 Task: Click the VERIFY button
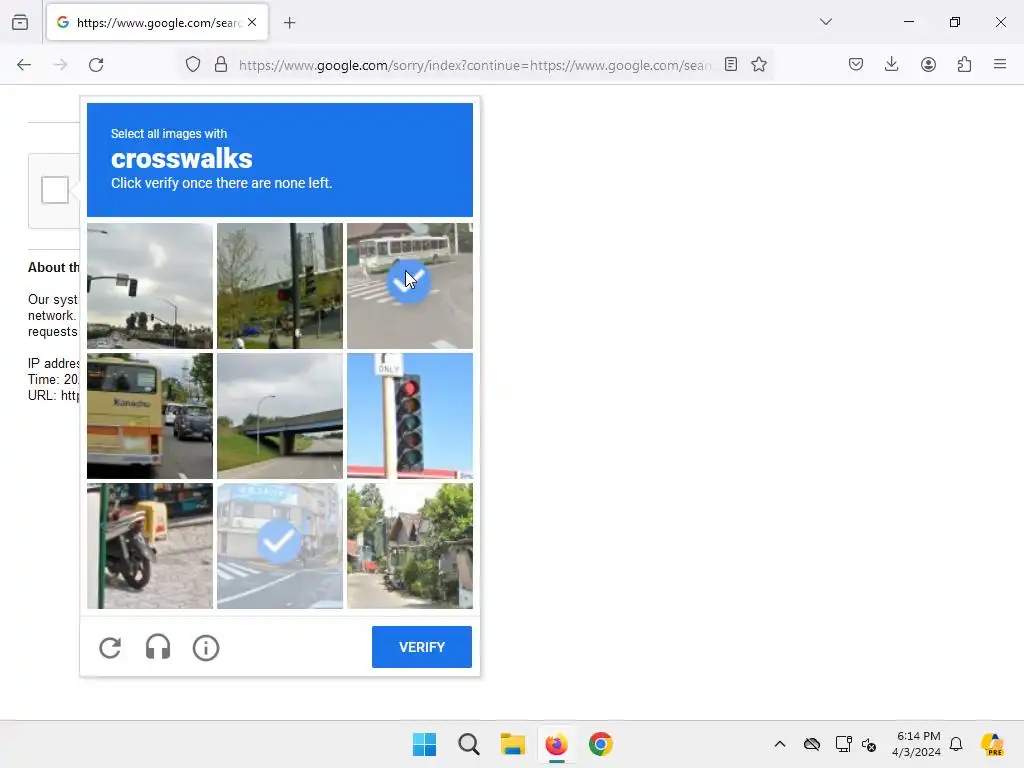(x=422, y=647)
